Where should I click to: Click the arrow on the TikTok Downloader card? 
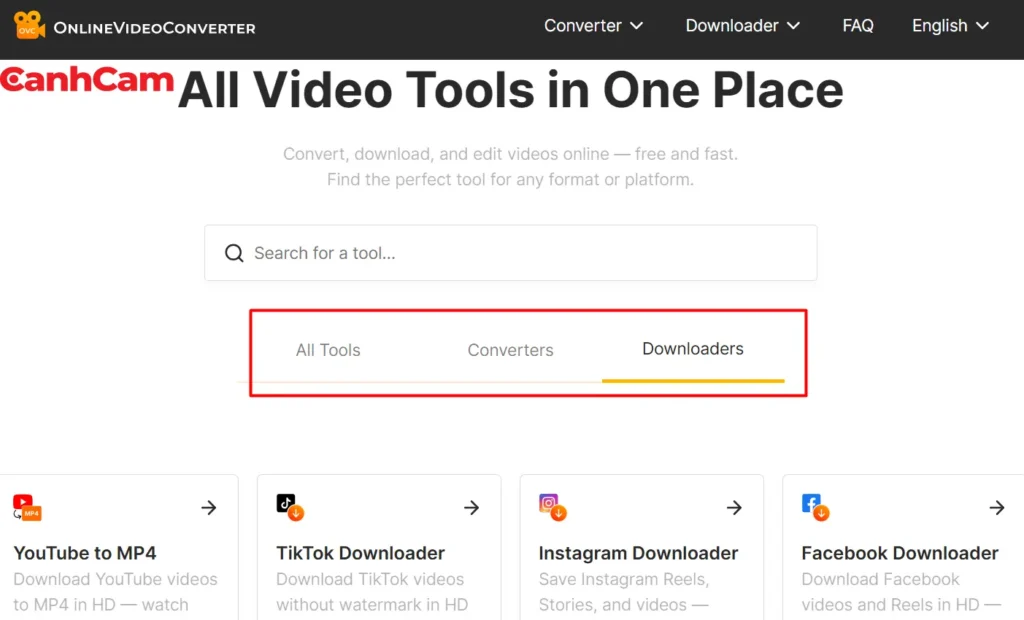pyautogui.click(x=471, y=507)
